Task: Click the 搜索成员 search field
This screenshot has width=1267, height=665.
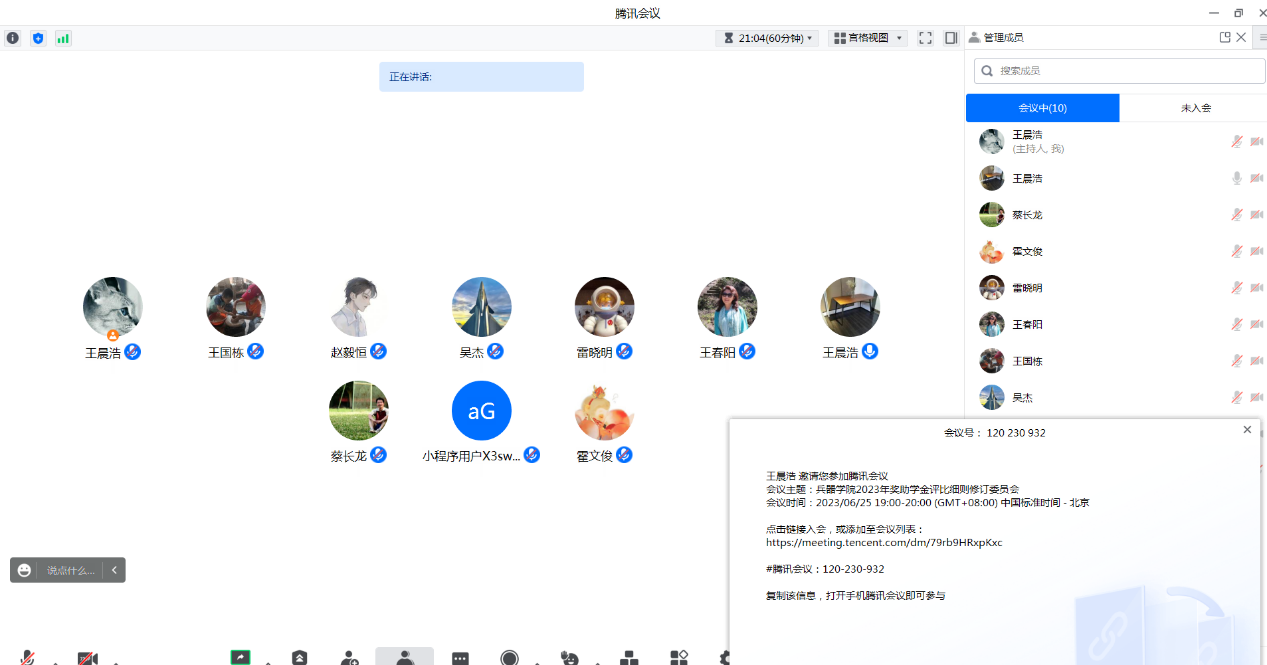Action: 1120,71
